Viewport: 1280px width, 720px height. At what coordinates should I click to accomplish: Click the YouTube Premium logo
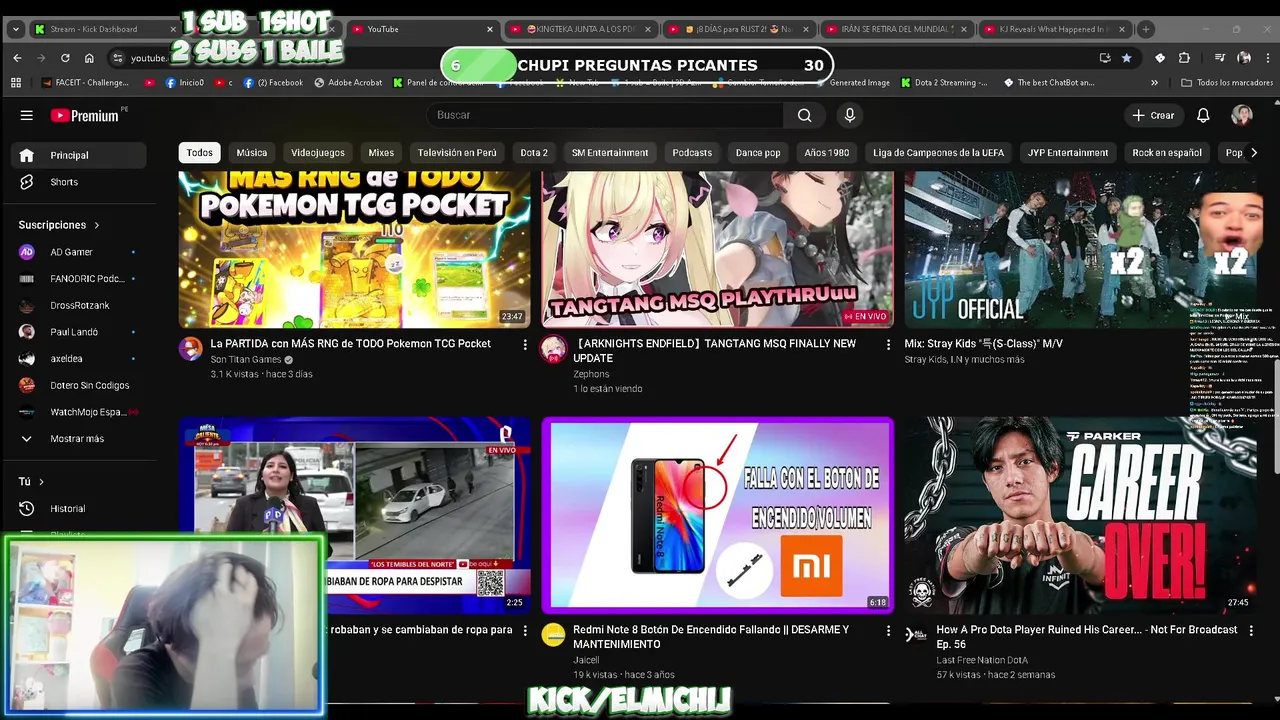pyautogui.click(x=85, y=116)
